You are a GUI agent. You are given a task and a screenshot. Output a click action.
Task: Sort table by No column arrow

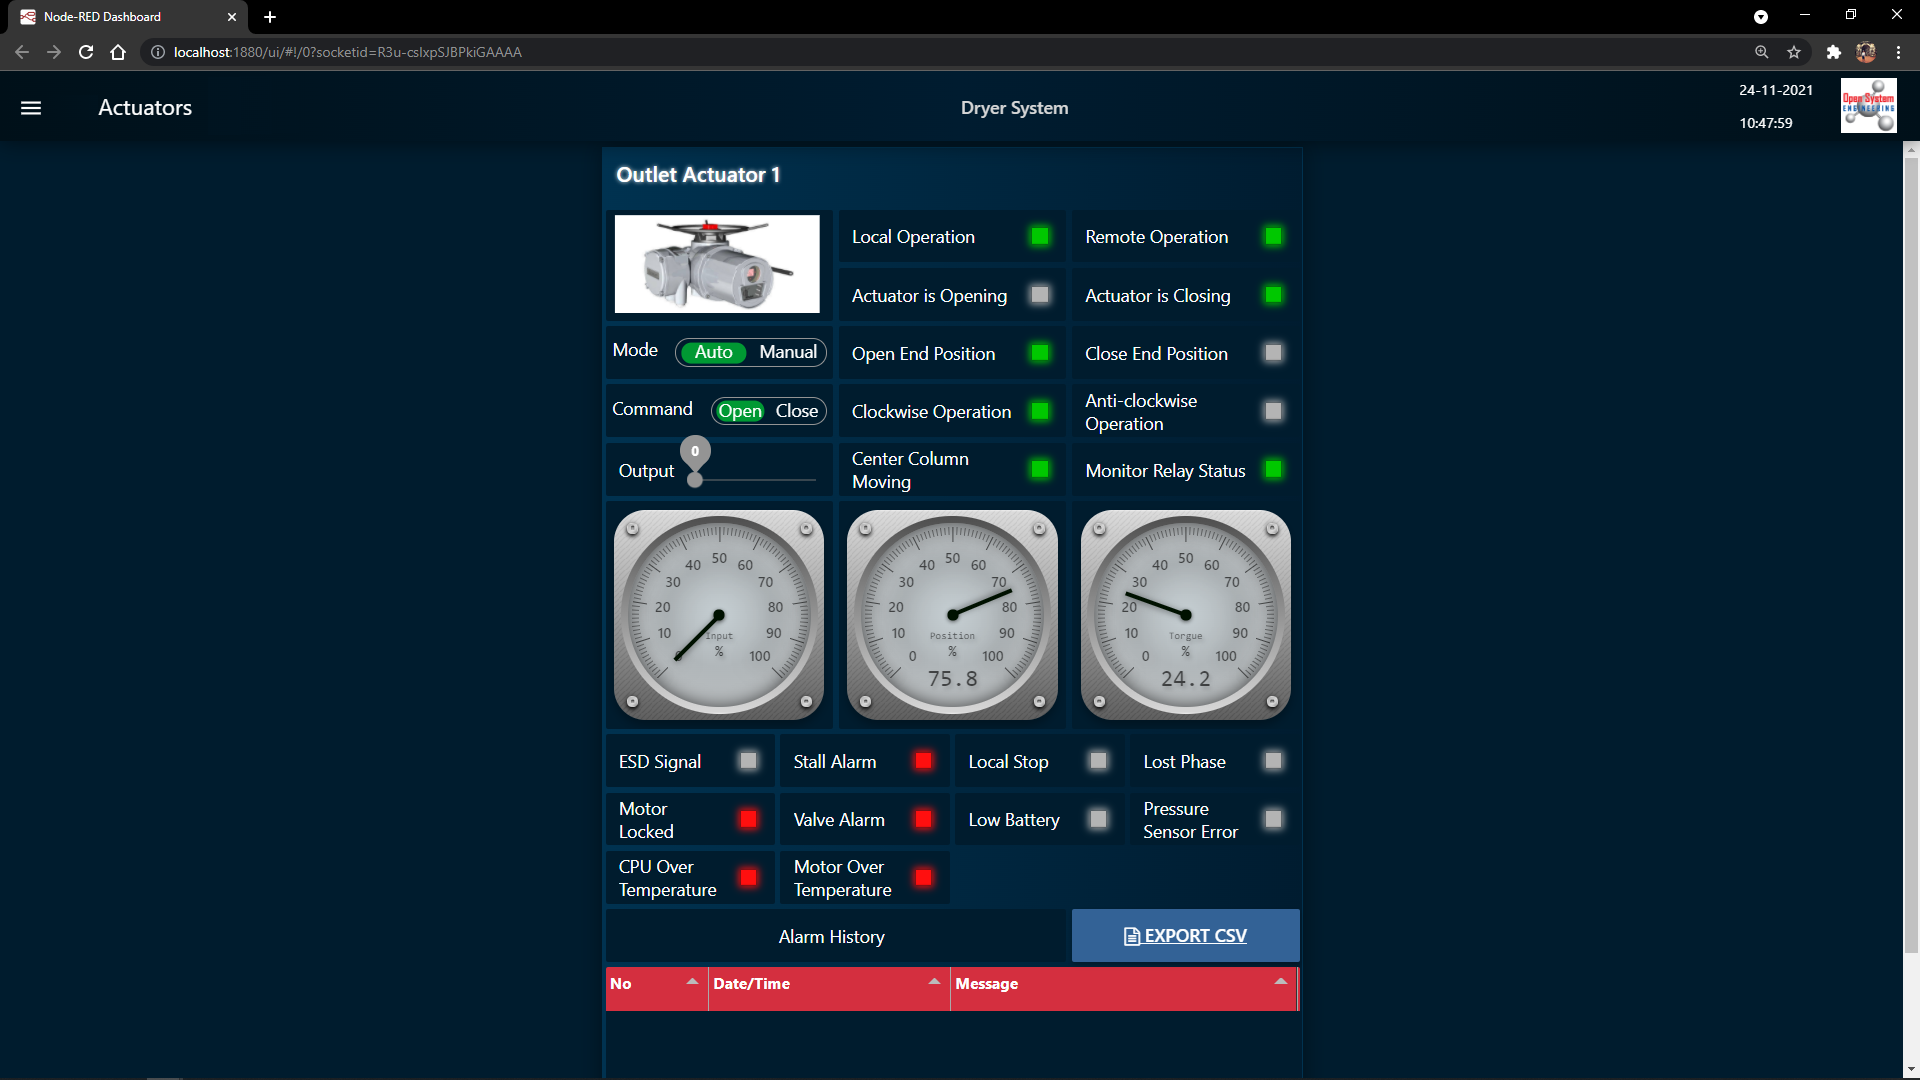coord(692,982)
